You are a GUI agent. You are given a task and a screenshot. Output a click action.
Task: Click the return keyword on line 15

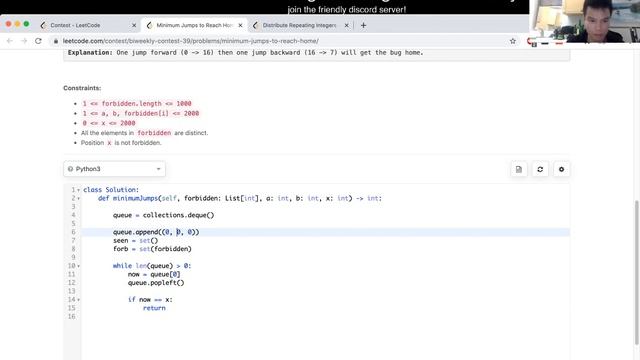[x=154, y=308]
